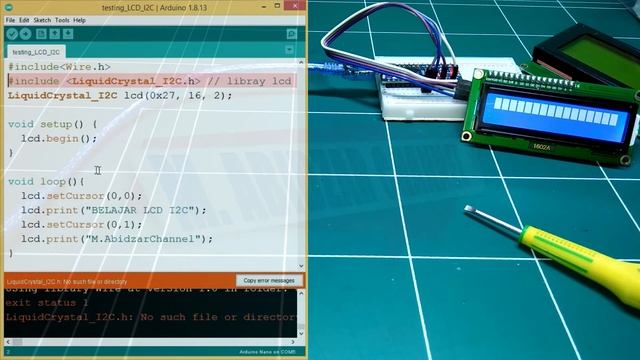Click the "M.AbidzarChannel" print line
Viewport: 640px width, 360px height.
coord(117,239)
